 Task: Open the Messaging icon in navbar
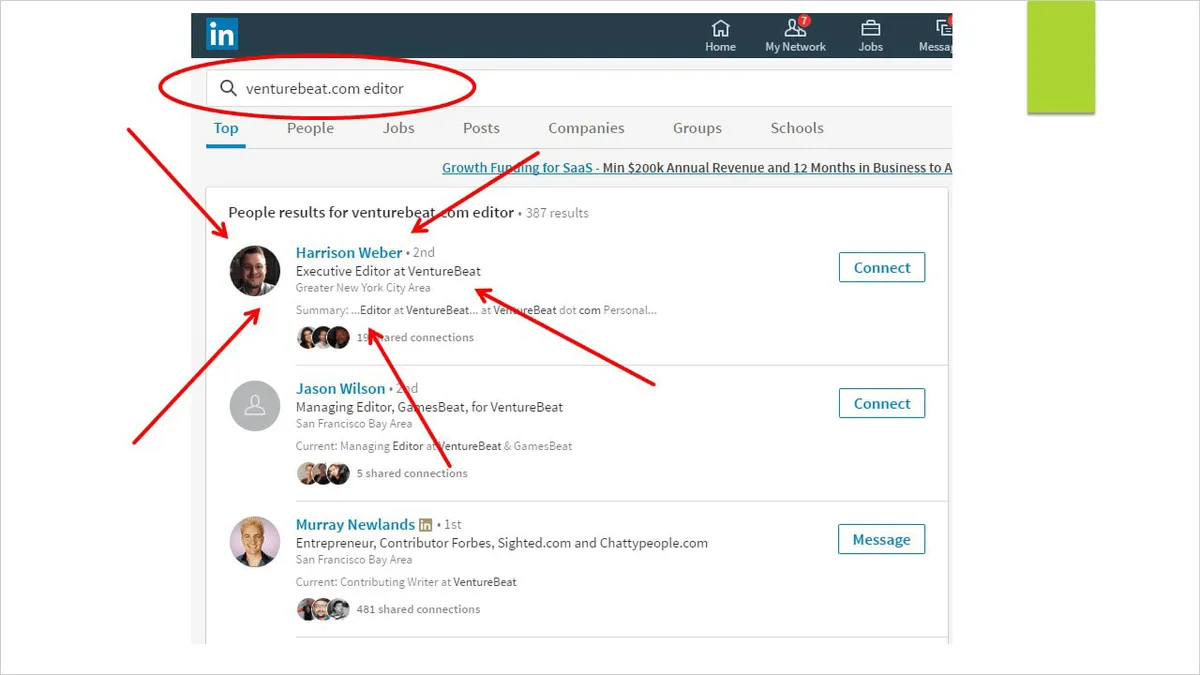pyautogui.click(x=940, y=35)
